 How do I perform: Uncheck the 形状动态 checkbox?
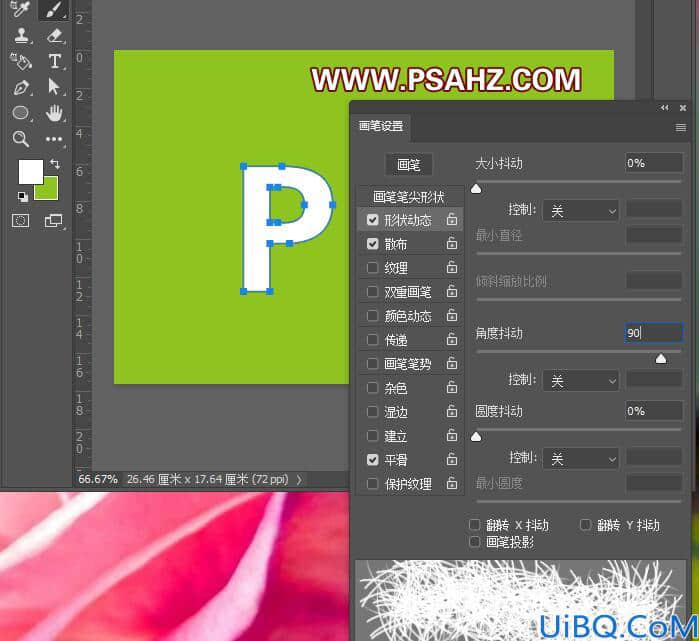pyautogui.click(x=372, y=220)
